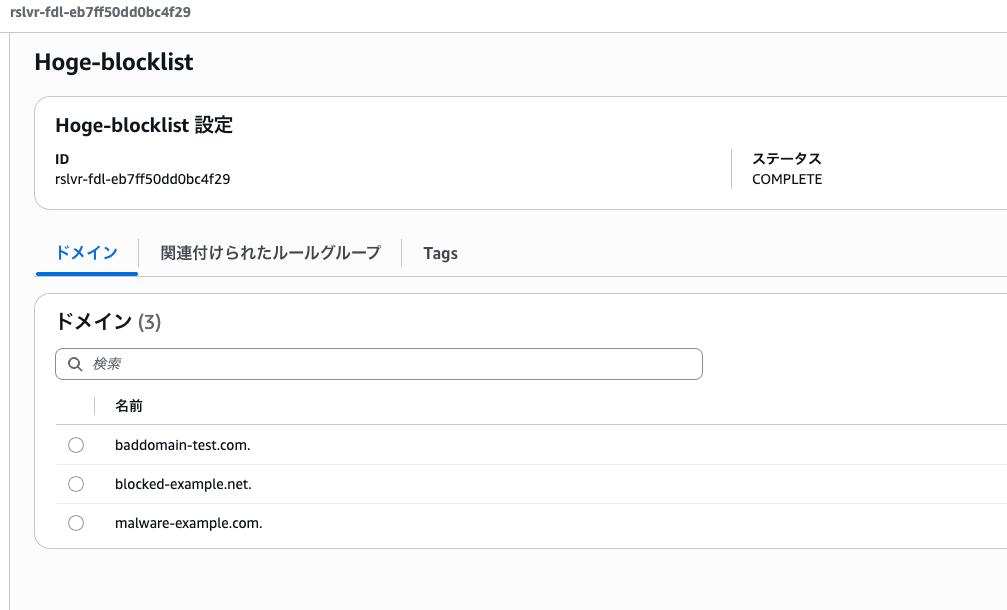Screen dimensions: 1007x610
Task: Click the COMPLETE status value
Action: (x=787, y=179)
